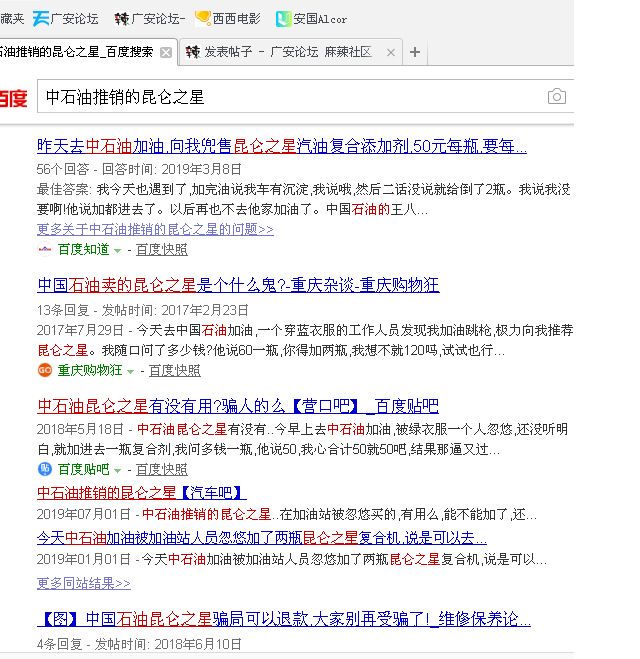
Task: Click the orange 重庆购物狂 site icon
Action: [x=44, y=370]
